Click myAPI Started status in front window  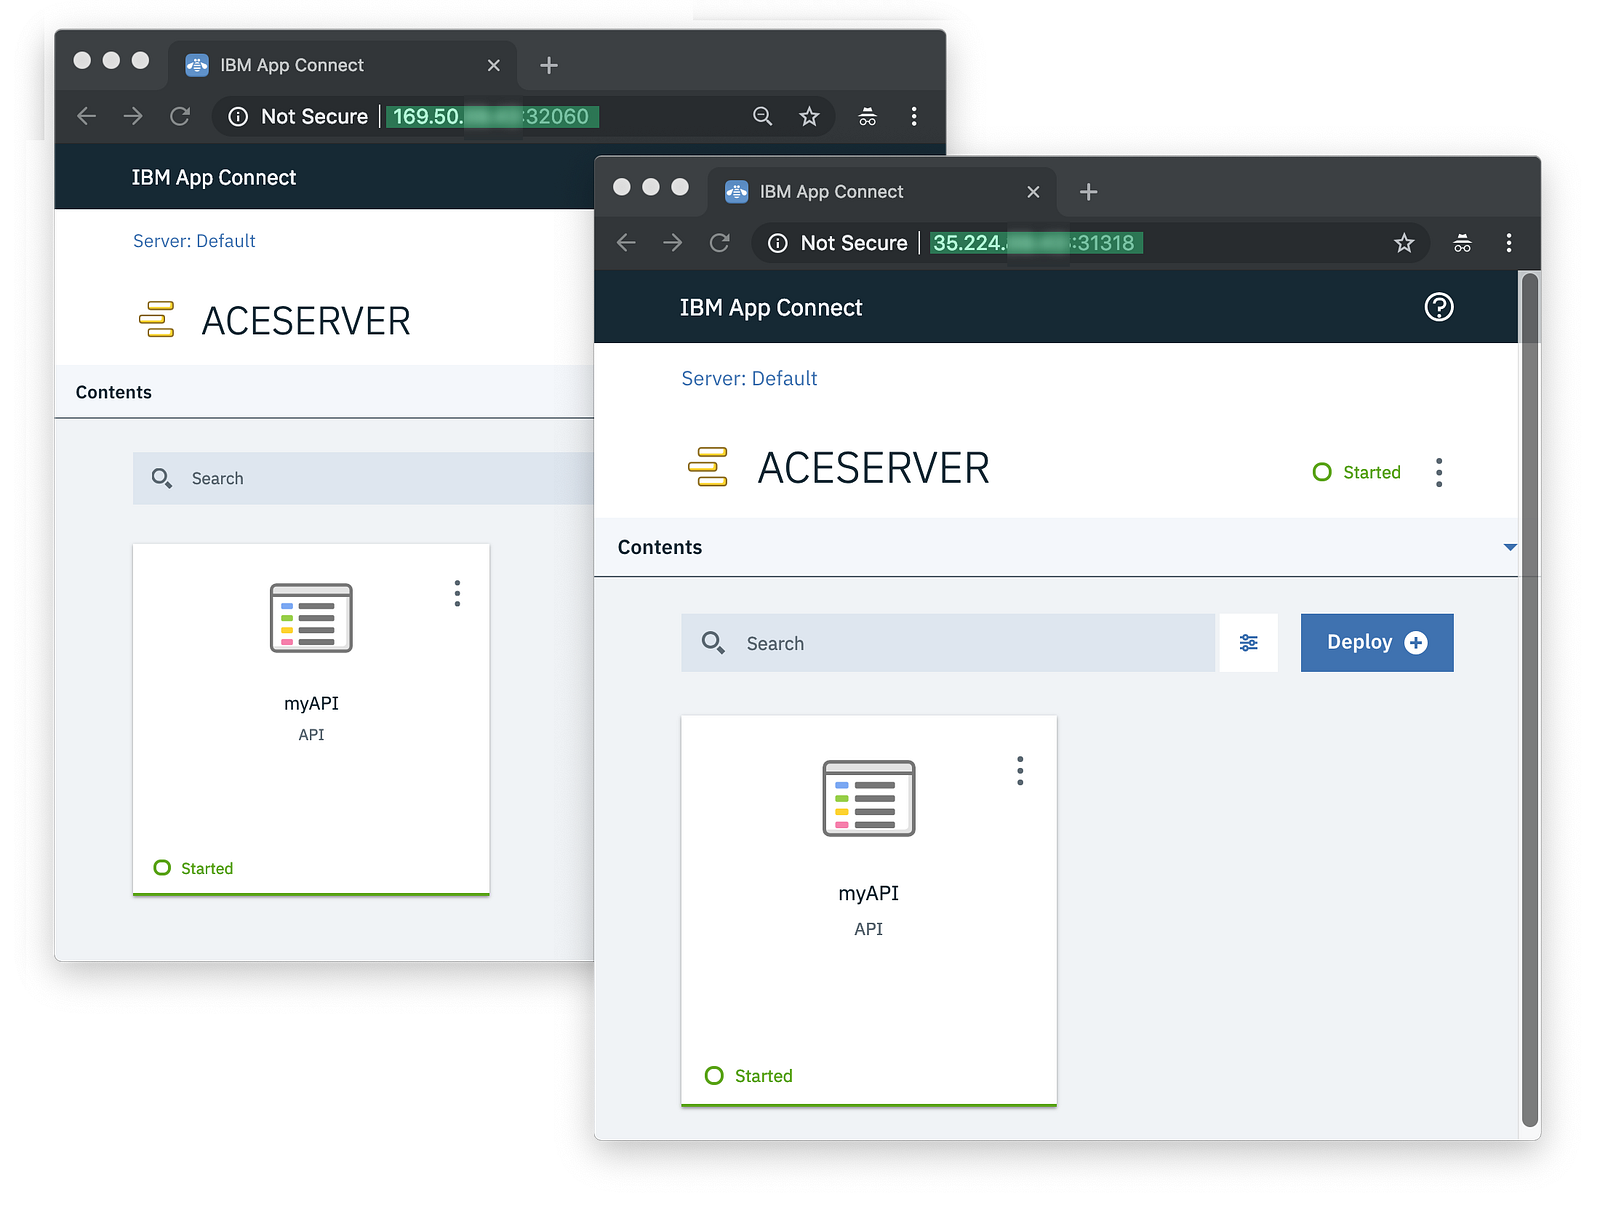click(749, 1076)
